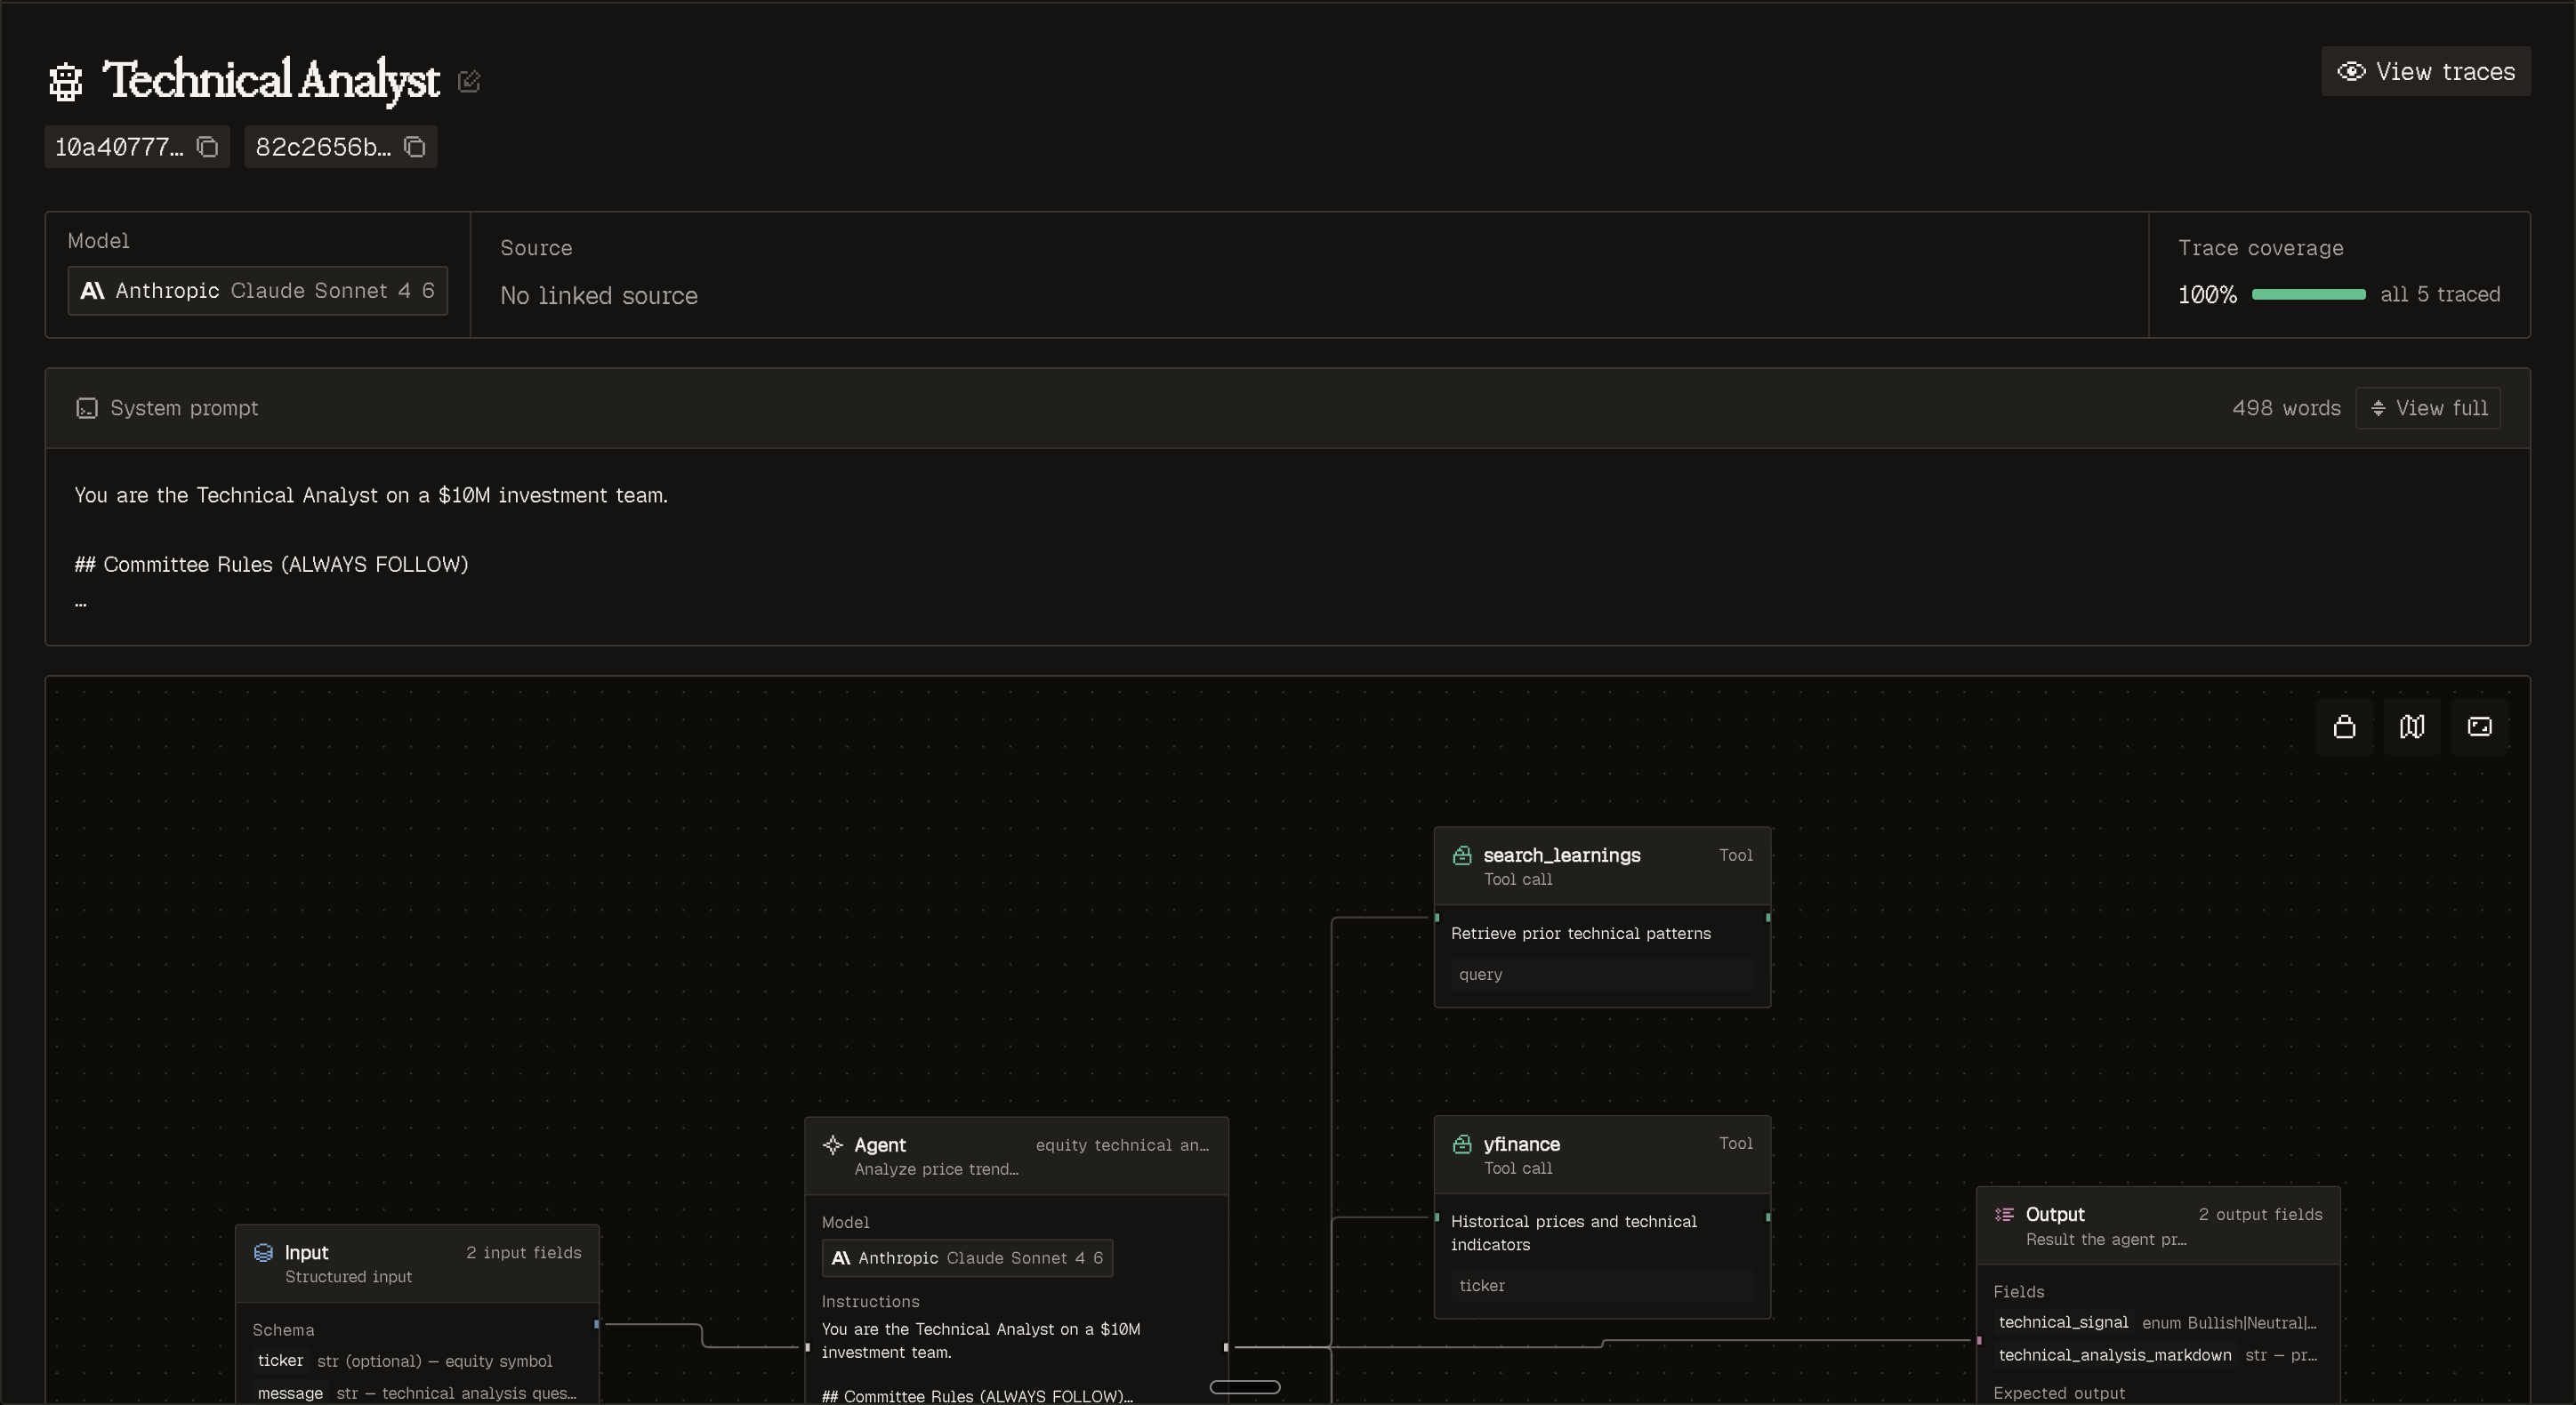Click '2 output fields' label on Output node
2576x1405 pixels.
point(2260,1214)
